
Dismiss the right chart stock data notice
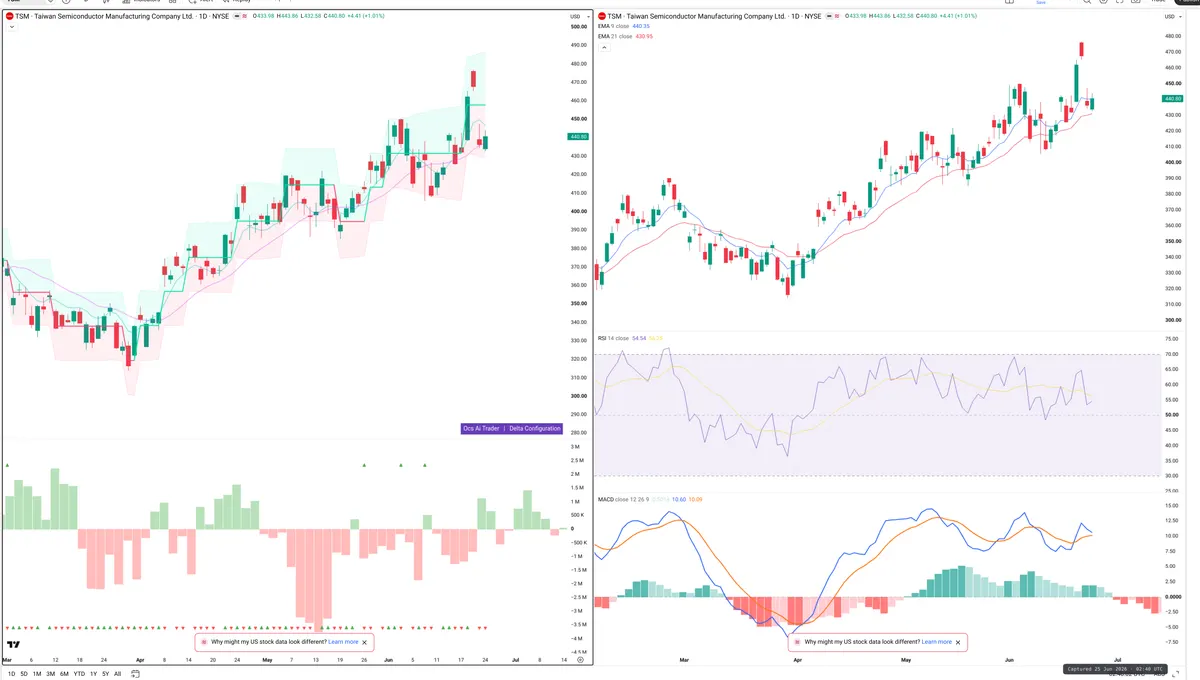[x=958, y=642]
